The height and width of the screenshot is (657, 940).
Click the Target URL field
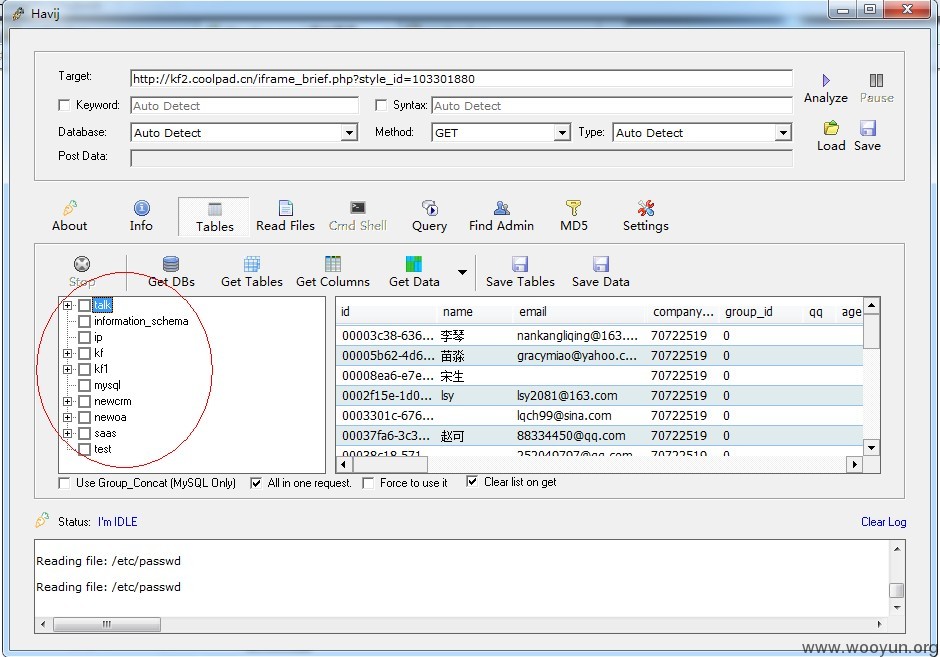461,79
